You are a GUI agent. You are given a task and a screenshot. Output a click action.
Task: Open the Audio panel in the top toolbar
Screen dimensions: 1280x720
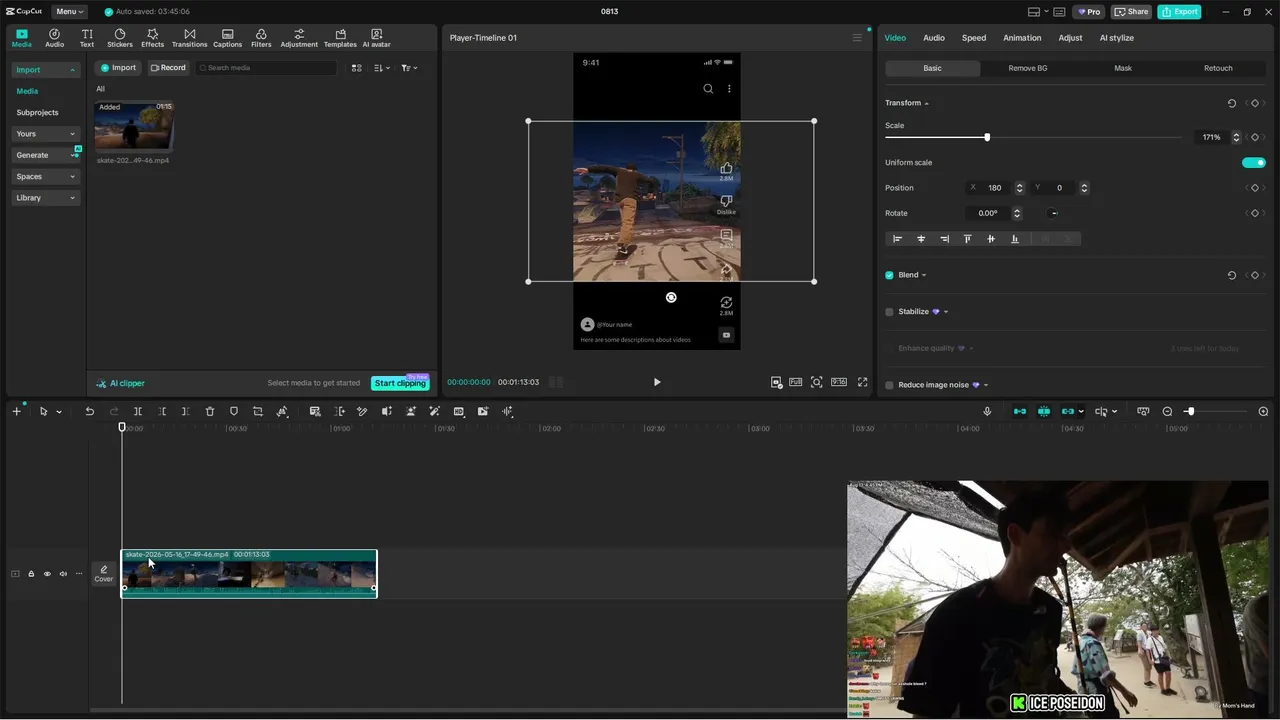(x=54, y=38)
